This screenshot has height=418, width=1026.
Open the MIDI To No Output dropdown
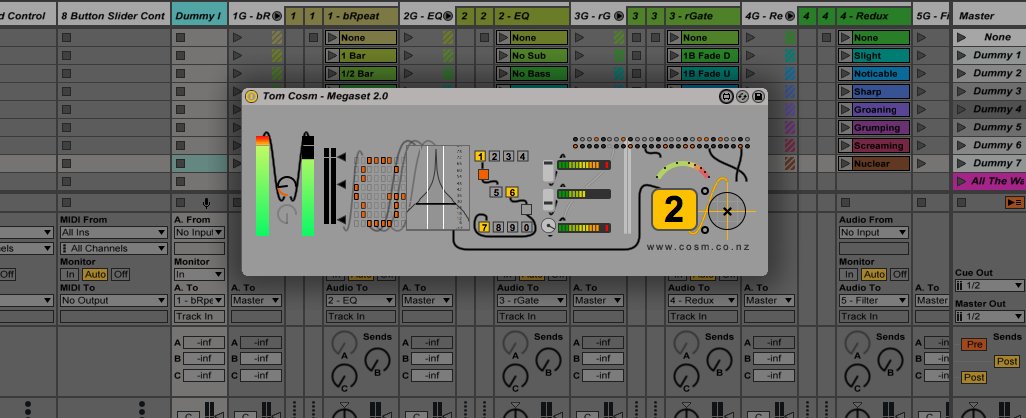tap(113, 300)
